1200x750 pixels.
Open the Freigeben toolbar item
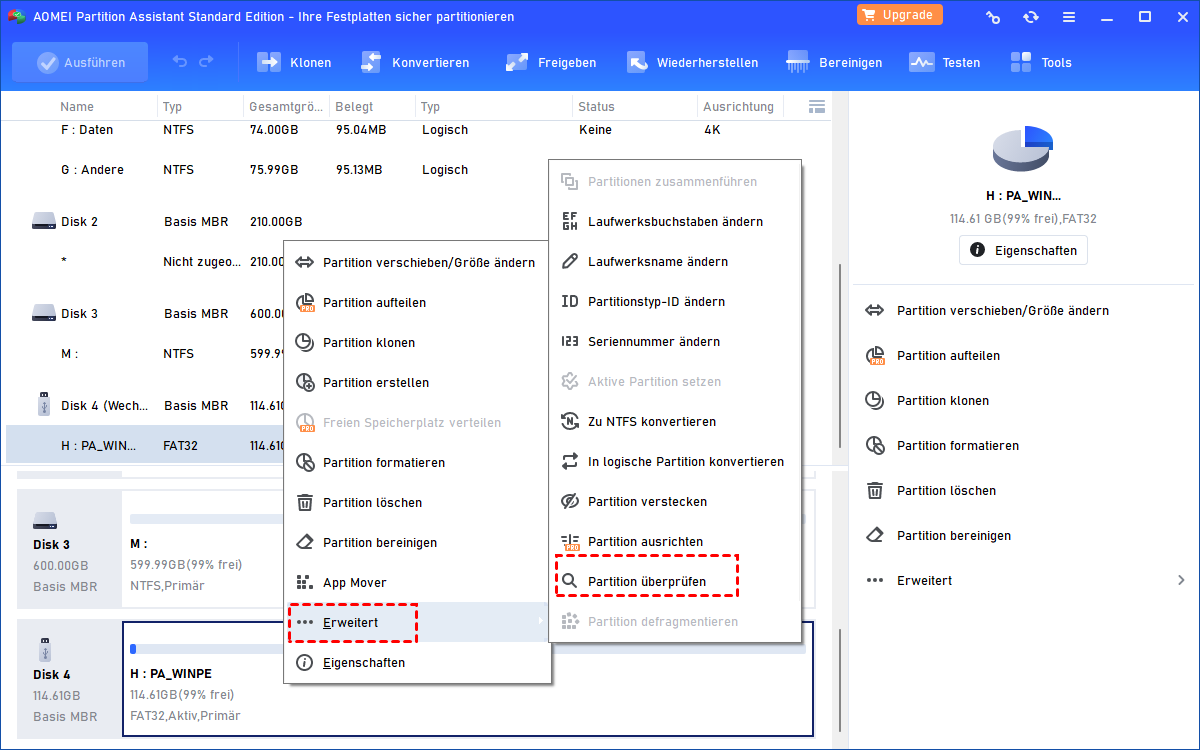(x=550, y=62)
